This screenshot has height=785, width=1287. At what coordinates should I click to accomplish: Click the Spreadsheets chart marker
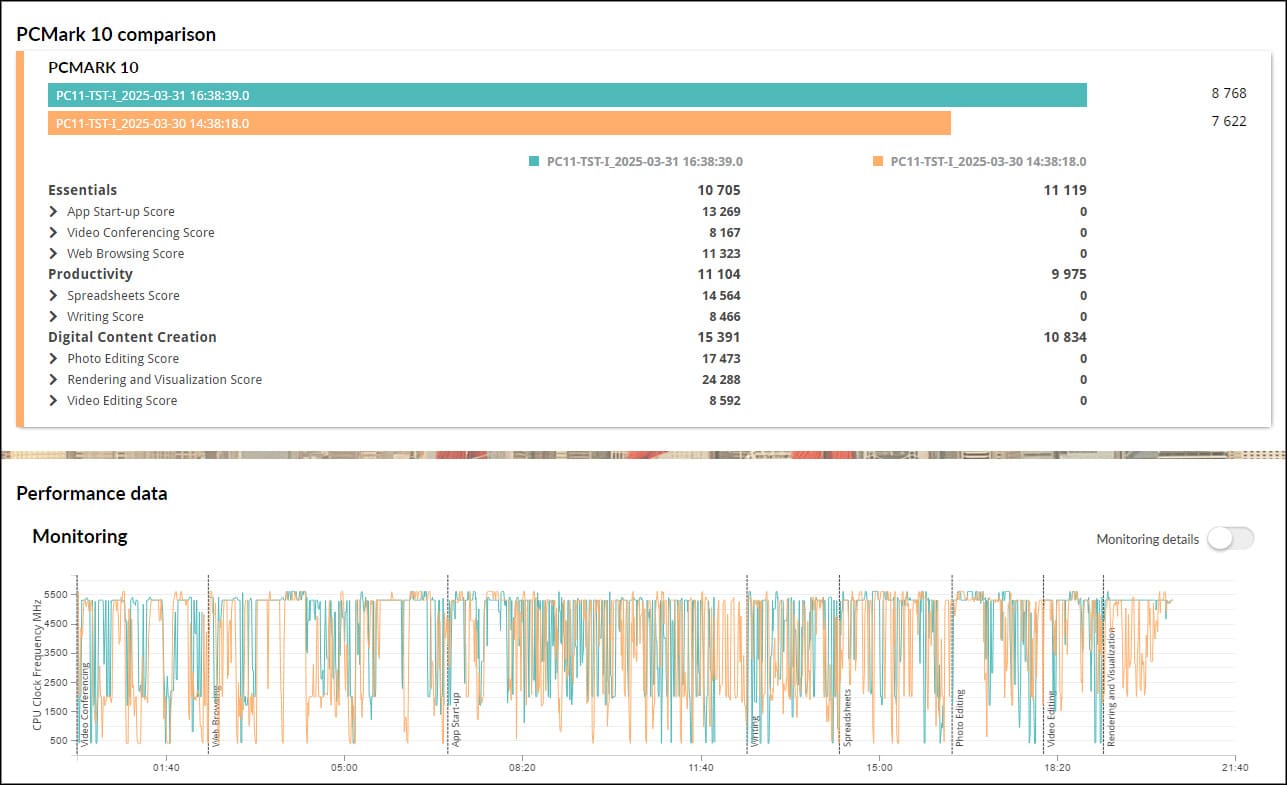(x=847, y=717)
